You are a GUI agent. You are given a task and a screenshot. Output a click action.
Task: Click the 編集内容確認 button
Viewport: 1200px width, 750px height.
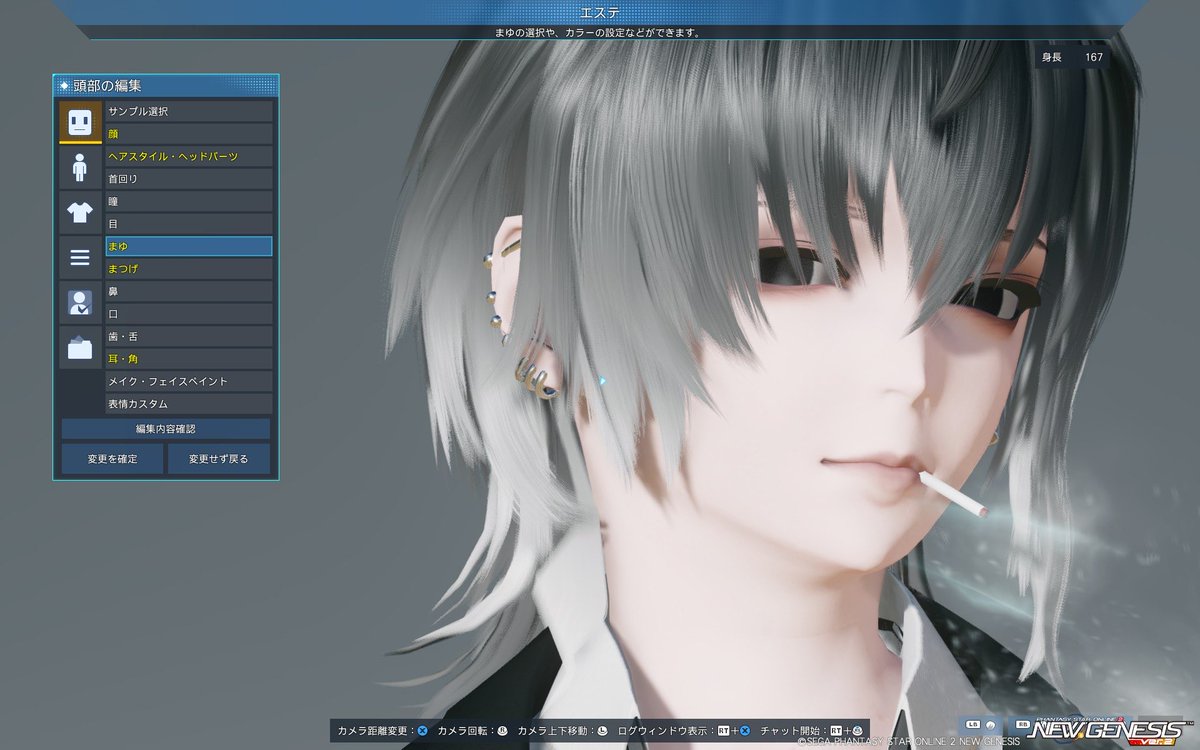coord(166,429)
